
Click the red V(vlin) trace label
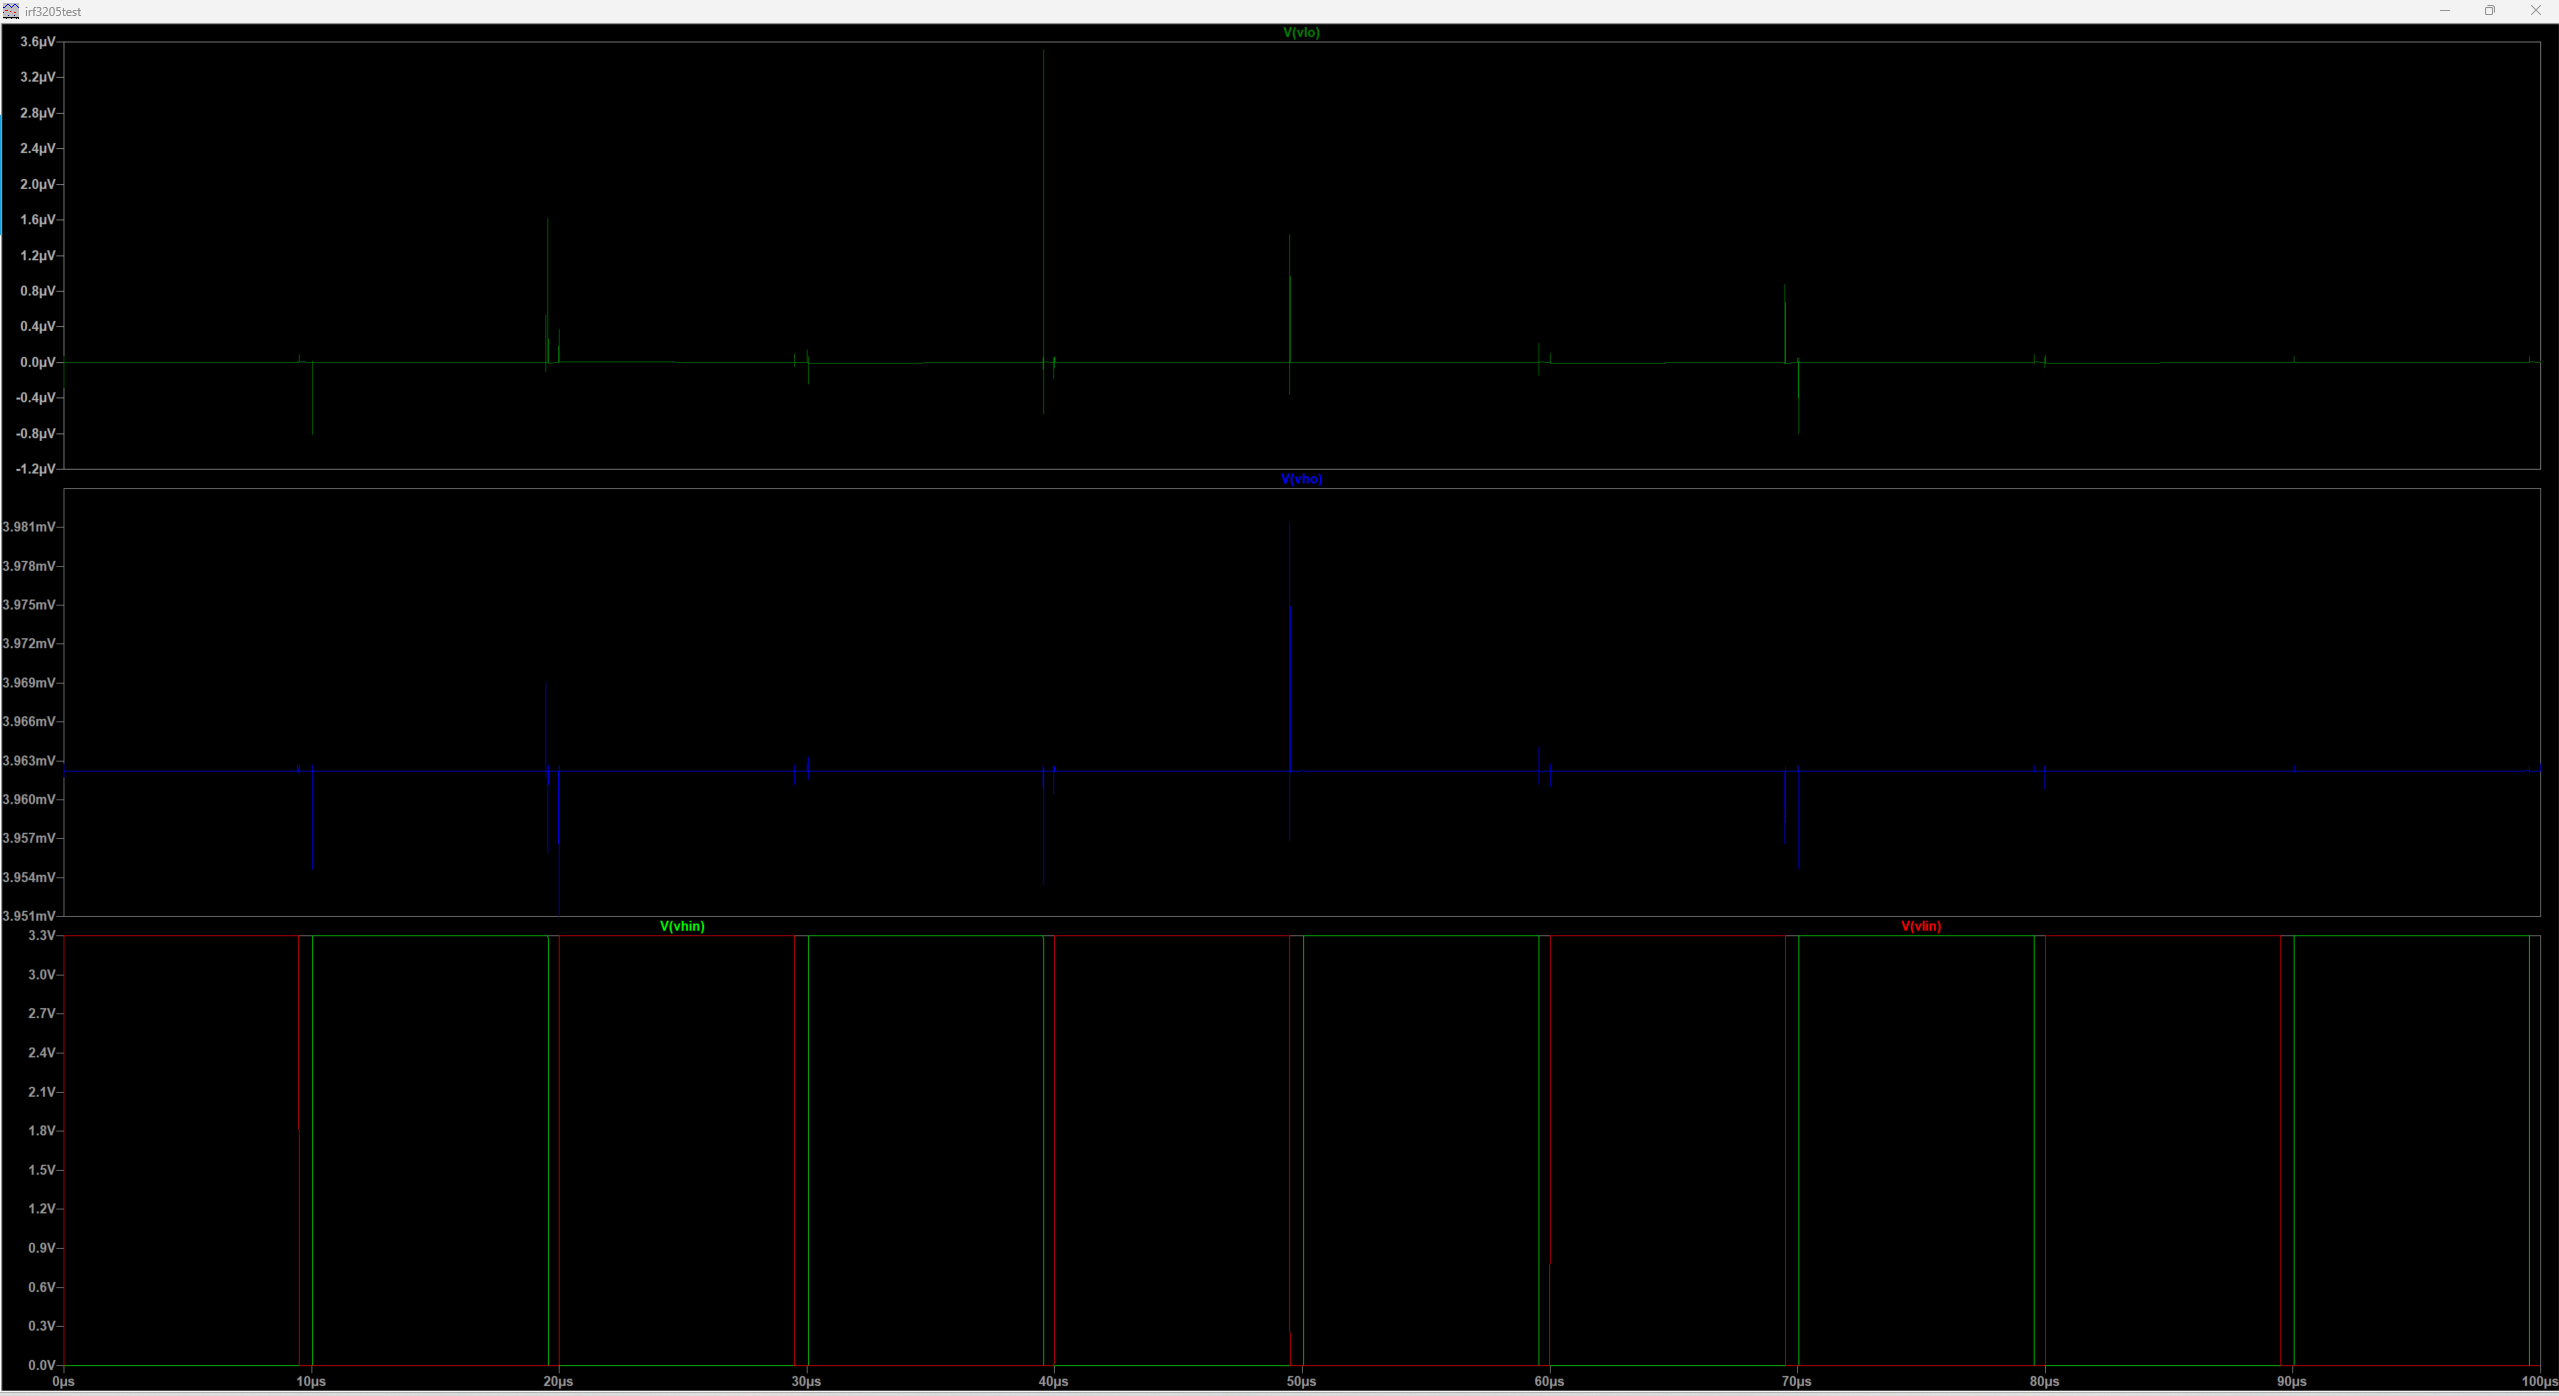point(1920,926)
